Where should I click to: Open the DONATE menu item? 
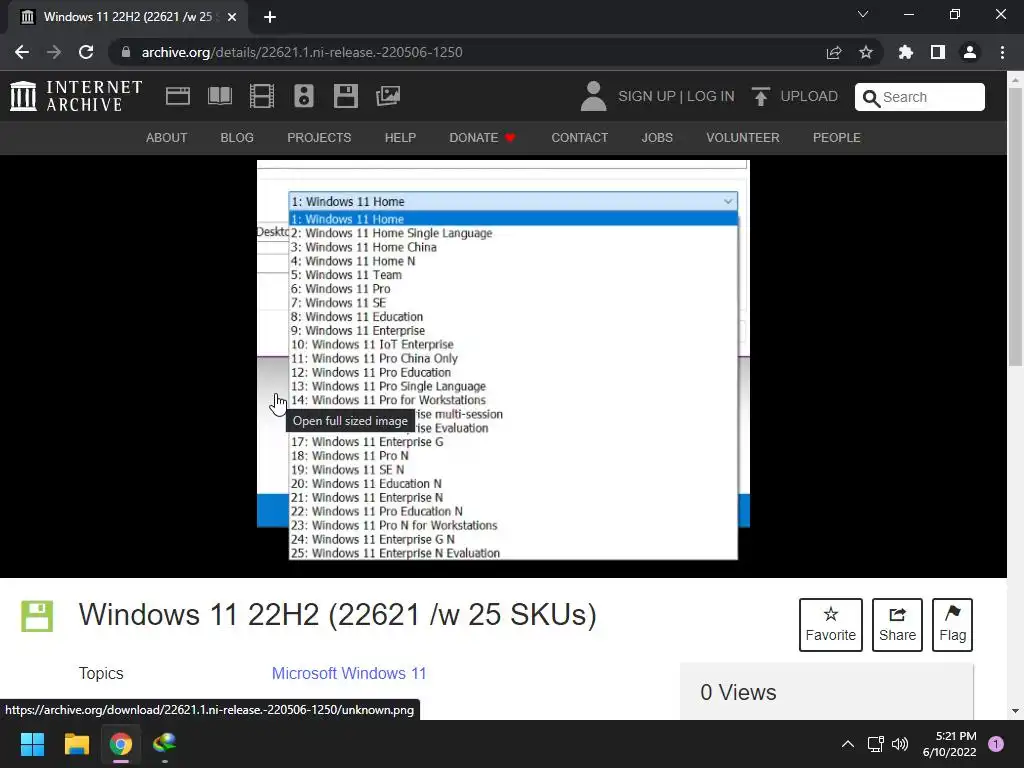[x=482, y=138]
